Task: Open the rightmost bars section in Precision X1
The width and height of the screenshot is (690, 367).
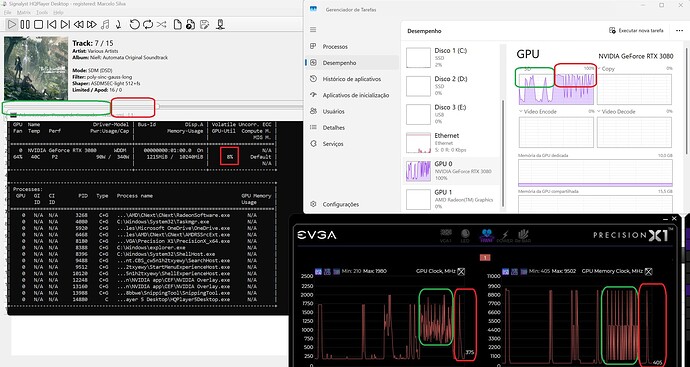Action: (x=523, y=235)
